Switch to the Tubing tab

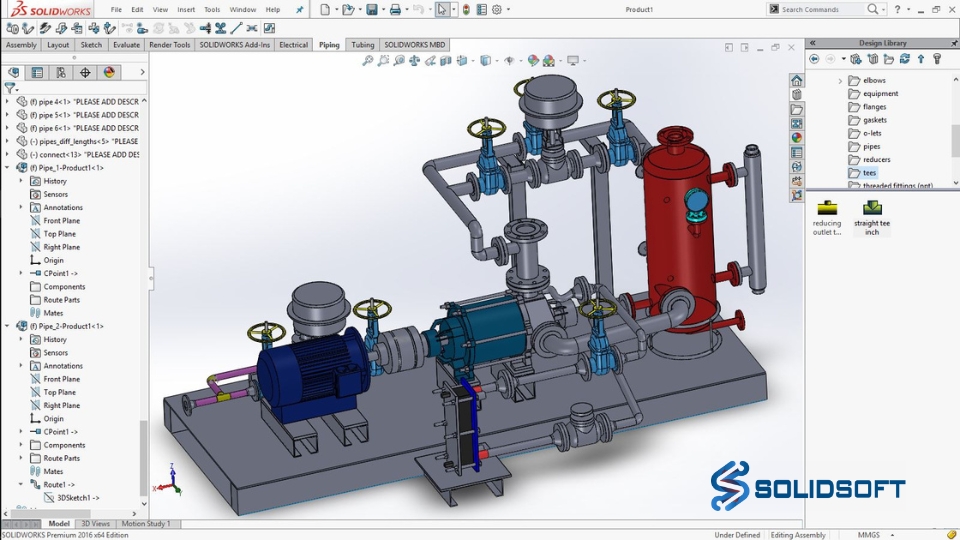pos(362,45)
